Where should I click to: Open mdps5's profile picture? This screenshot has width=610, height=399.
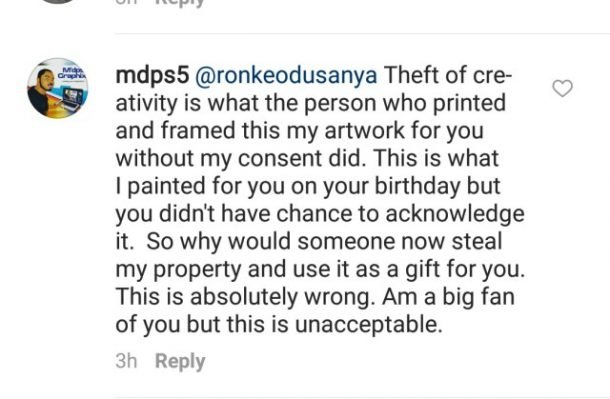pyautogui.click(x=58, y=88)
